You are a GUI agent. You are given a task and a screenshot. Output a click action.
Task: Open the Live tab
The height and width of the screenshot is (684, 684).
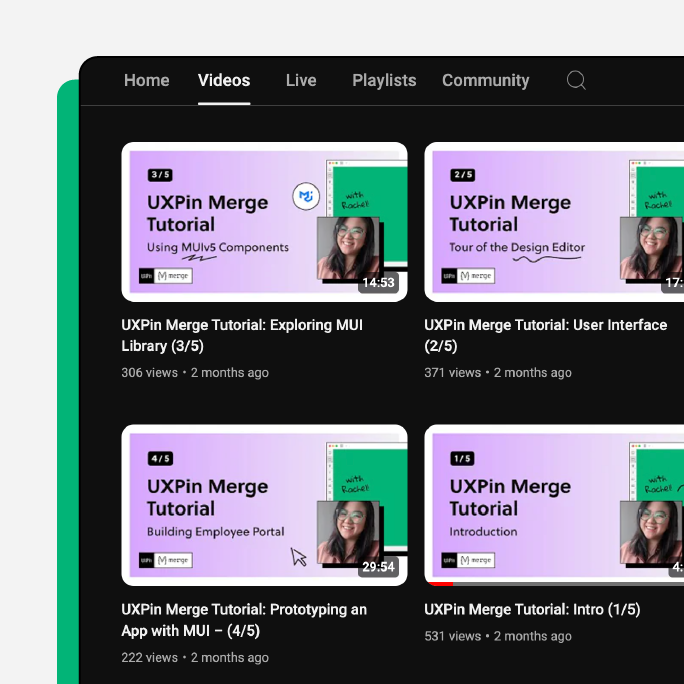pos(301,80)
